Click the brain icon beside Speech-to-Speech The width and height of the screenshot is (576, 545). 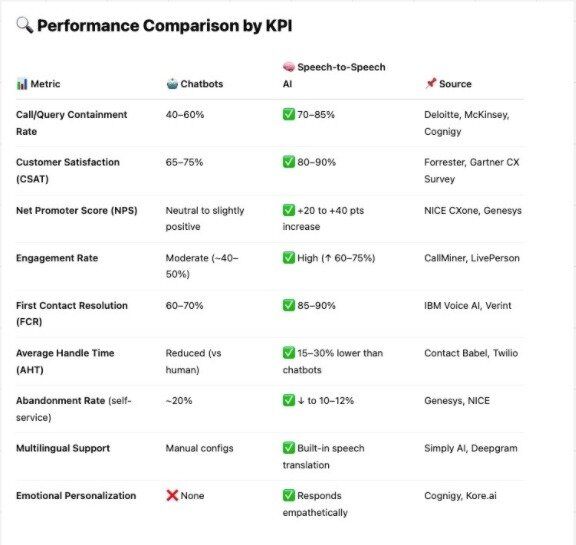289,67
